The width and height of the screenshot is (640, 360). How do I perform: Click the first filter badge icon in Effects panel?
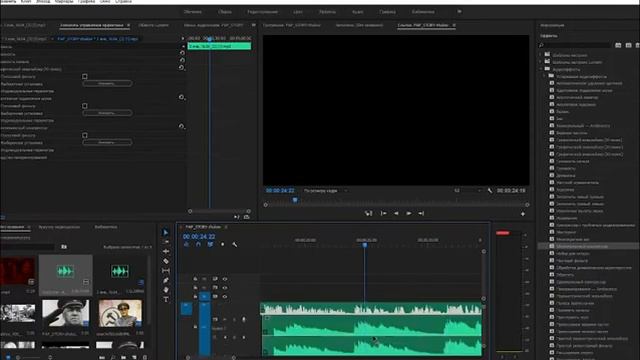click(618, 45)
